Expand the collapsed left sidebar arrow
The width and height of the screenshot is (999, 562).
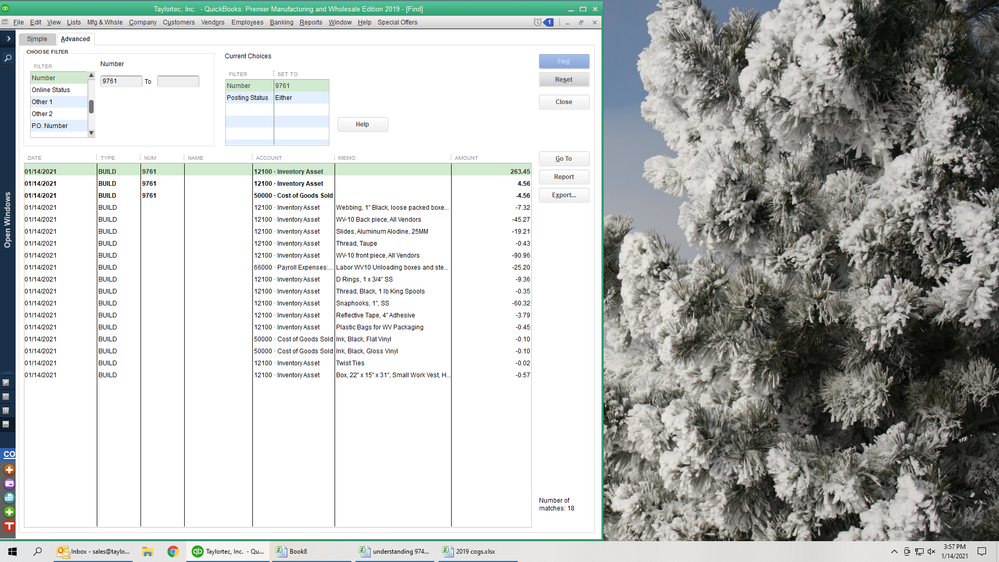[8, 39]
